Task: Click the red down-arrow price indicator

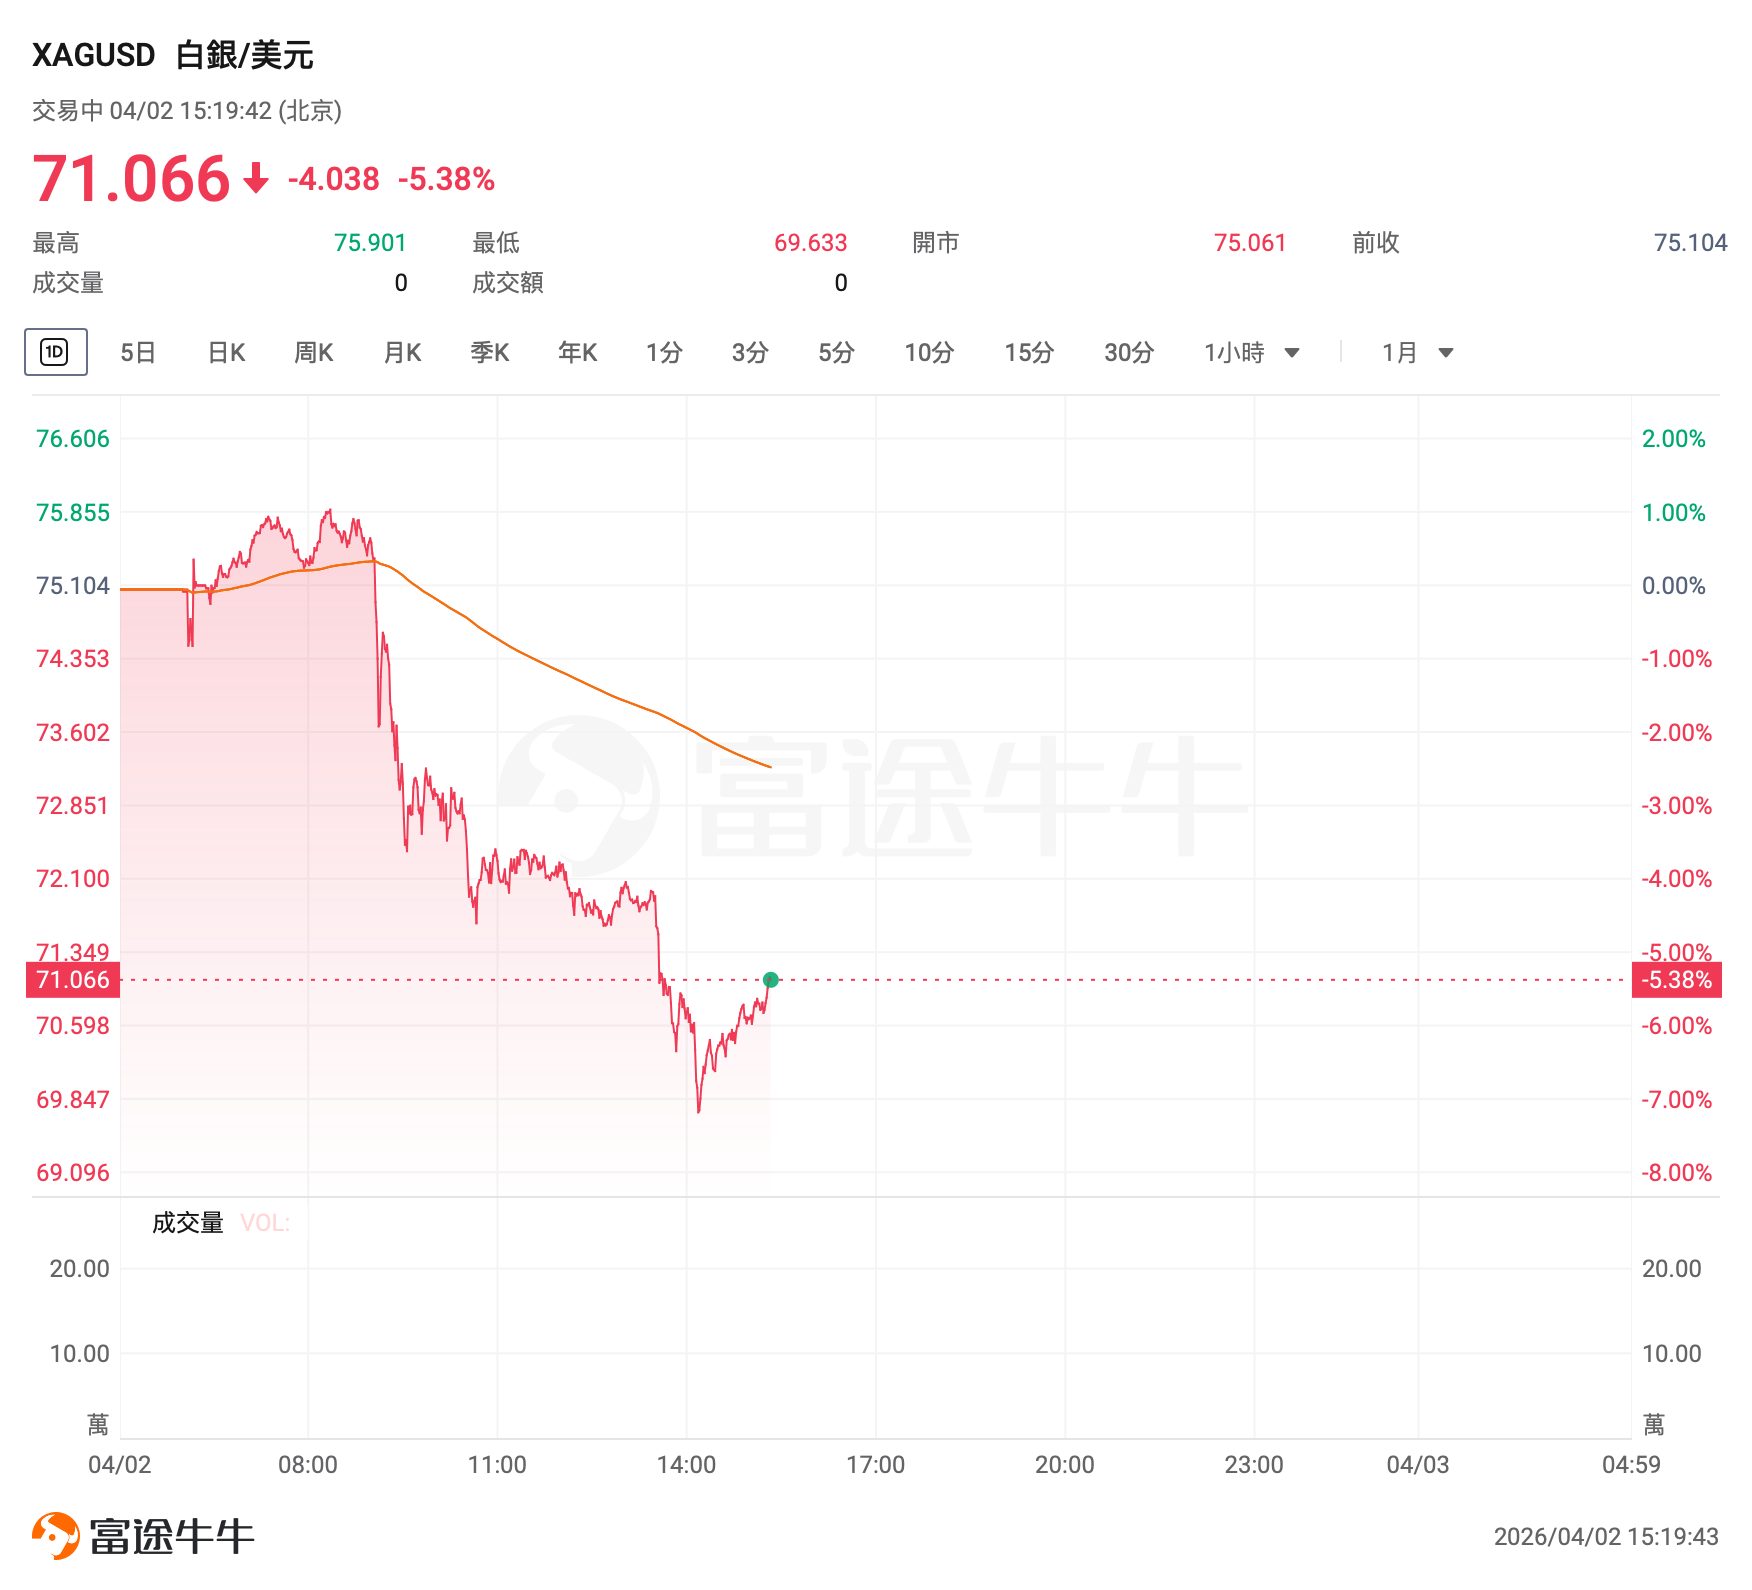Action: 257,179
